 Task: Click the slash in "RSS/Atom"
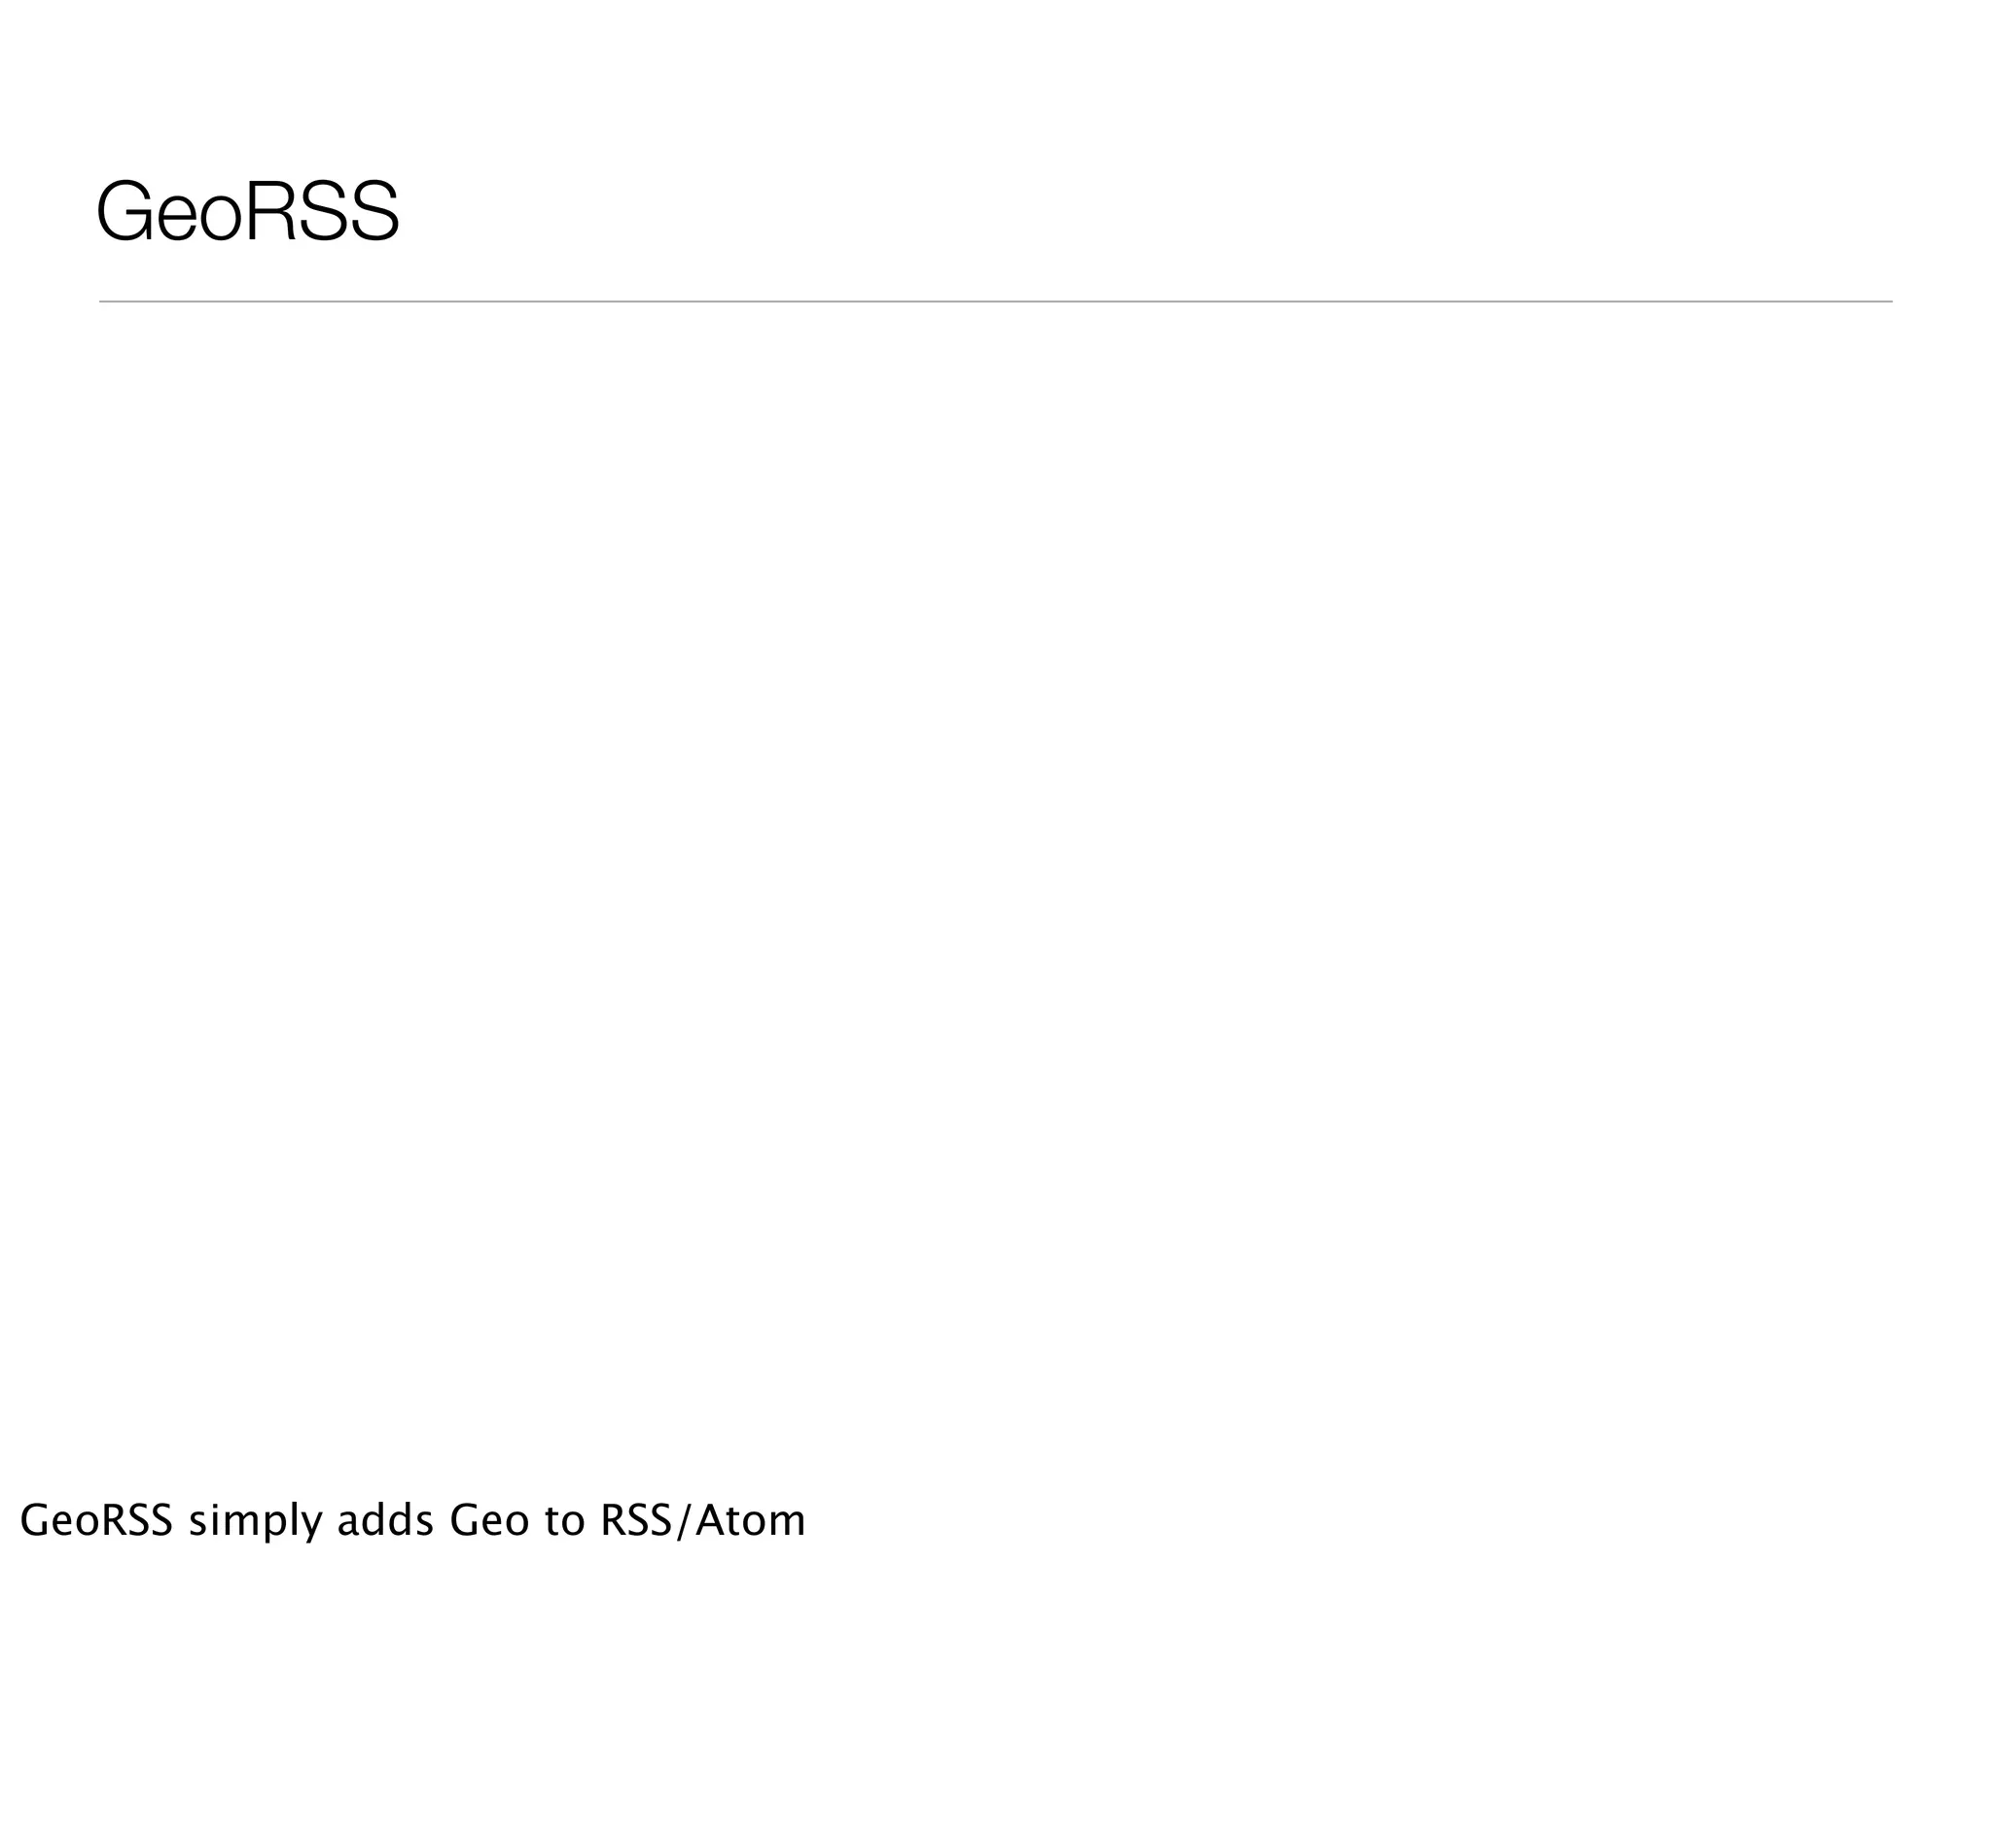pyautogui.click(x=685, y=1521)
